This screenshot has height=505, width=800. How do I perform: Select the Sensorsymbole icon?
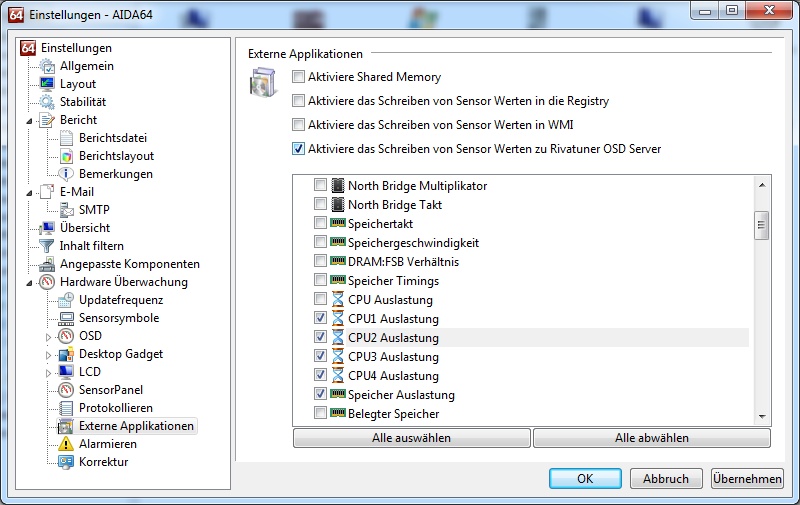[66, 318]
